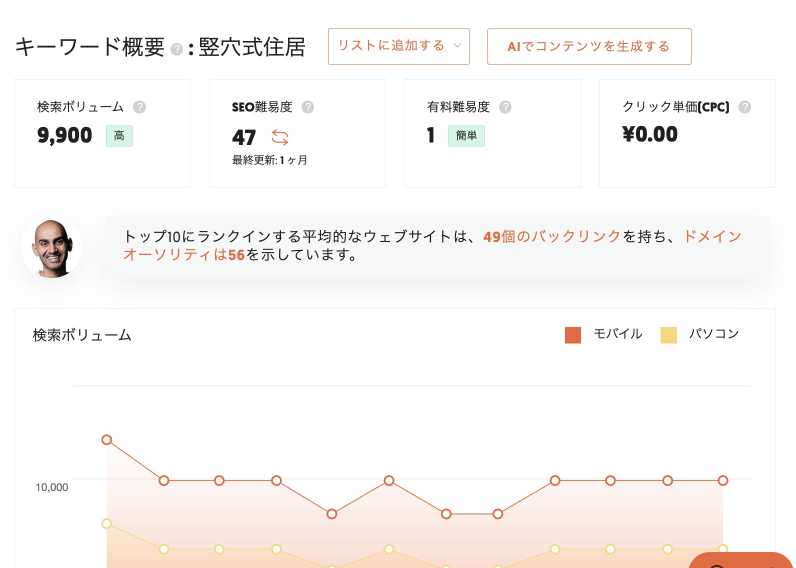Click the chevron arrow in リストに追加する
The height and width of the screenshot is (568, 796).
(x=457, y=45)
